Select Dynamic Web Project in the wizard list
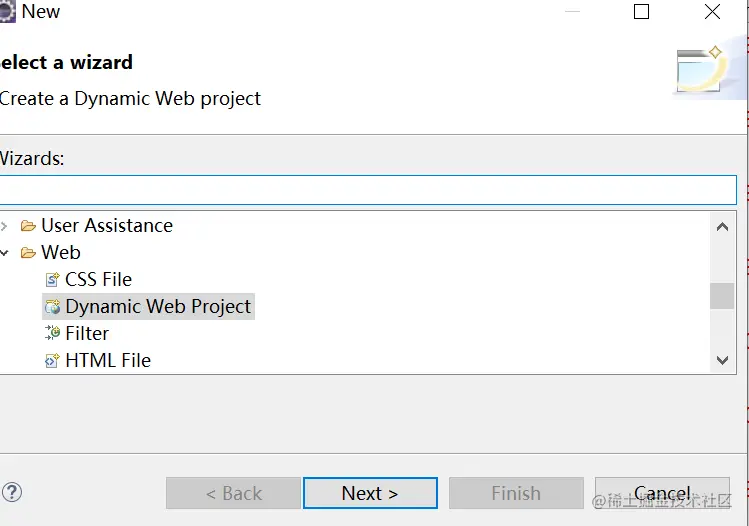 (x=158, y=307)
